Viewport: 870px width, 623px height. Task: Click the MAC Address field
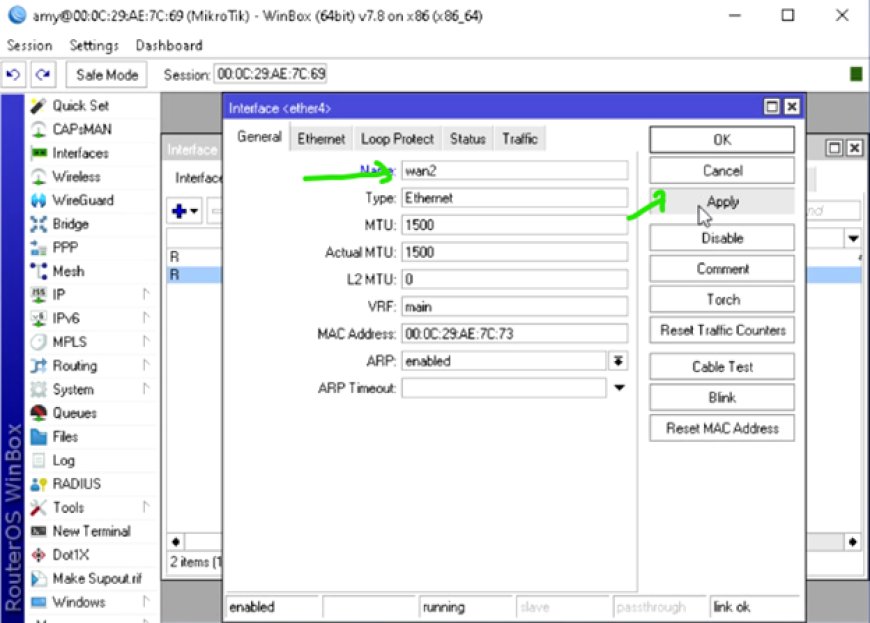coord(515,333)
